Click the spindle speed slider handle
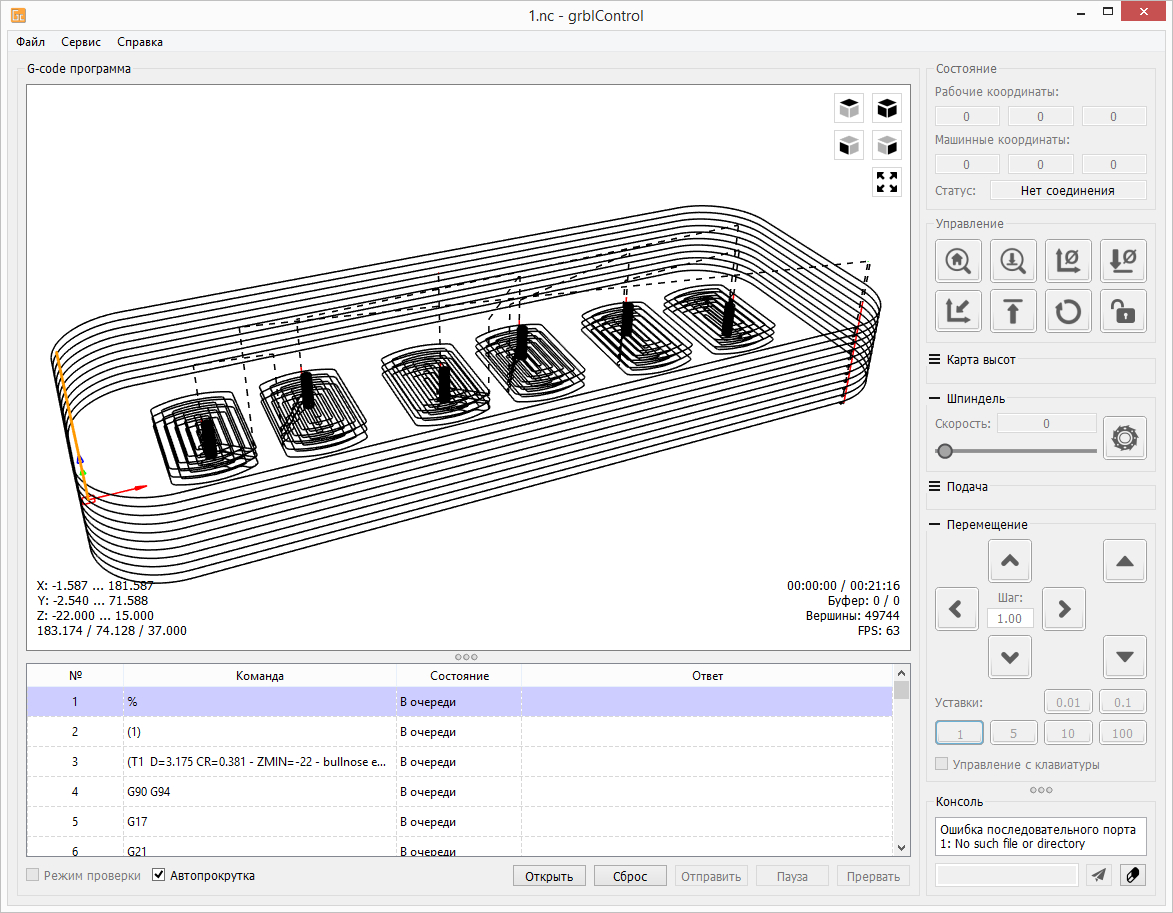The height and width of the screenshot is (913, 1173). [945, 451]
